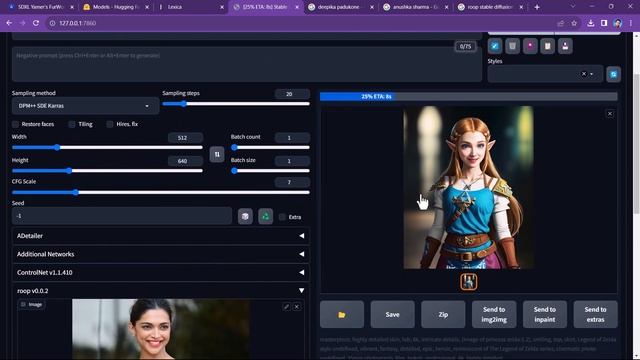Click the save style icon
640x360 pixels.
[x=565, y=46]
